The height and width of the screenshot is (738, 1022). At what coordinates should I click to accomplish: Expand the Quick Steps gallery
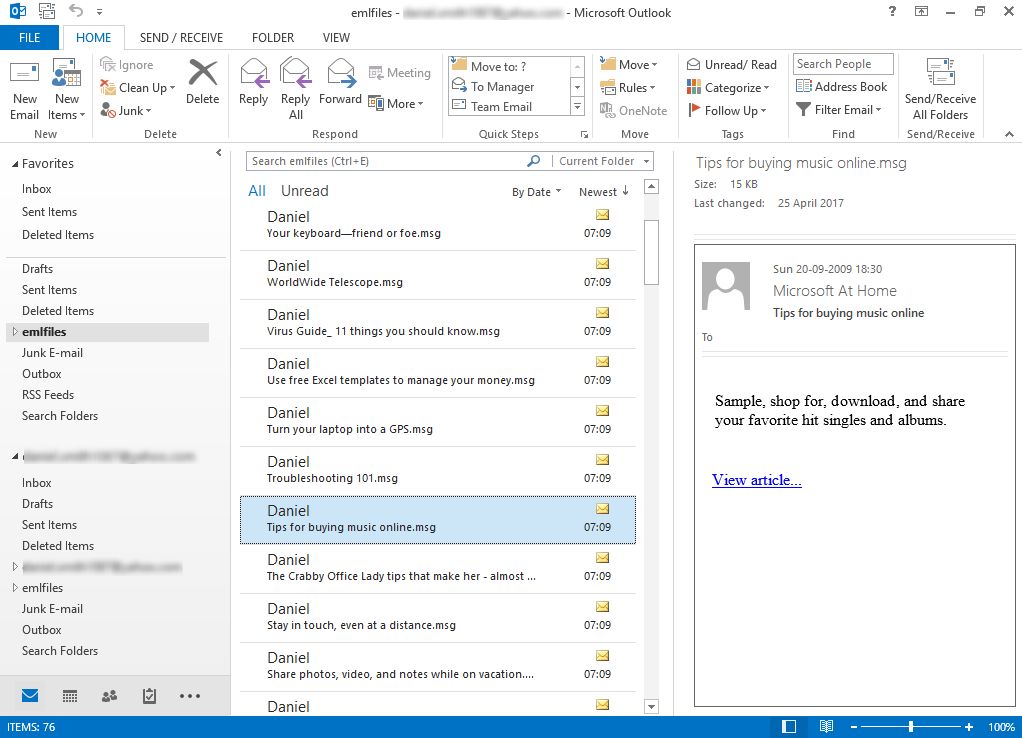[x=577, y=106]
